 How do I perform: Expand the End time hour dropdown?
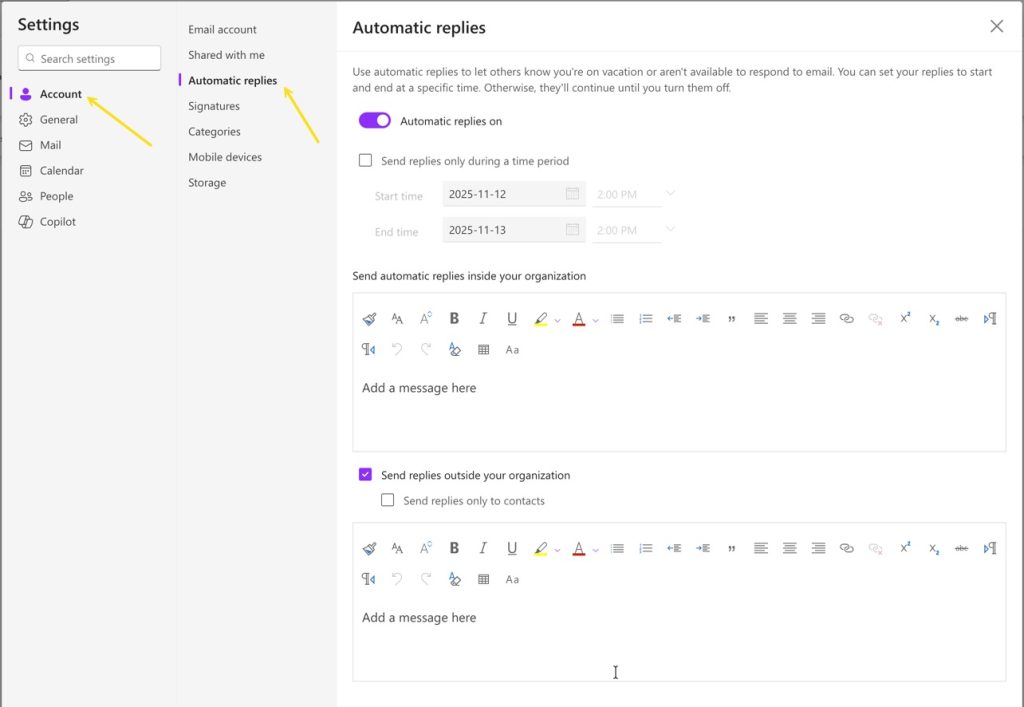point(670,229)
